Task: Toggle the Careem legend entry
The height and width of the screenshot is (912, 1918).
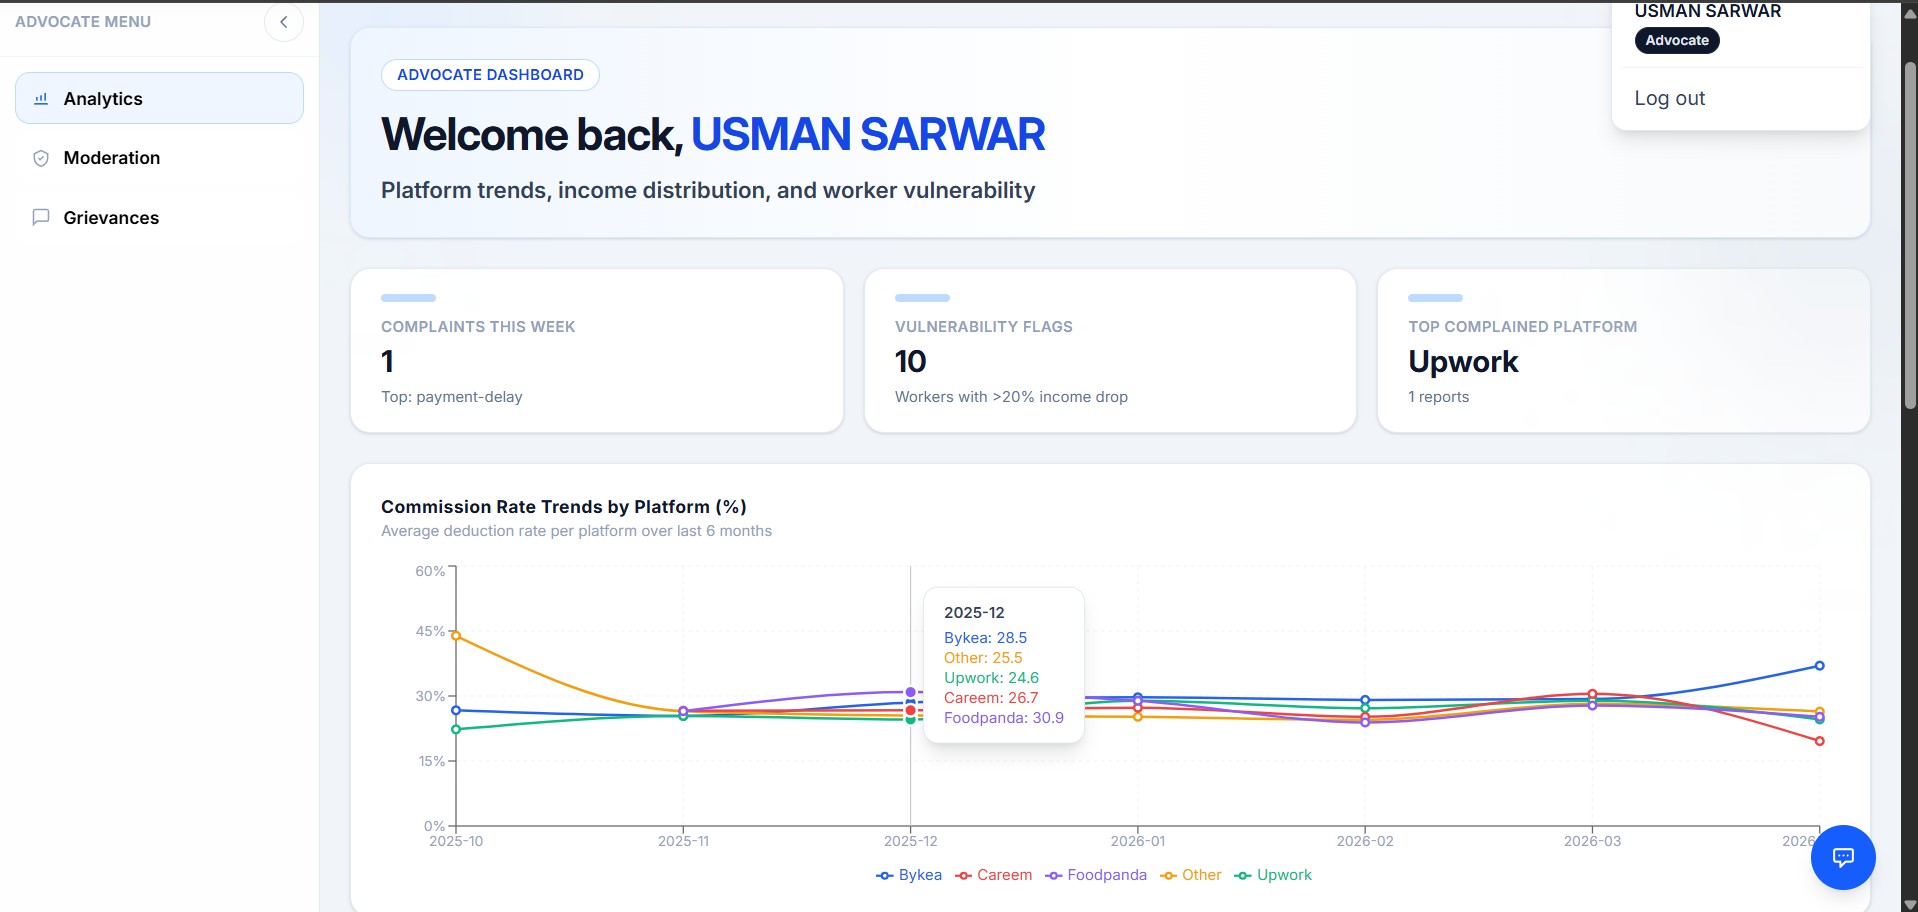Action: [x=993, y=875]
